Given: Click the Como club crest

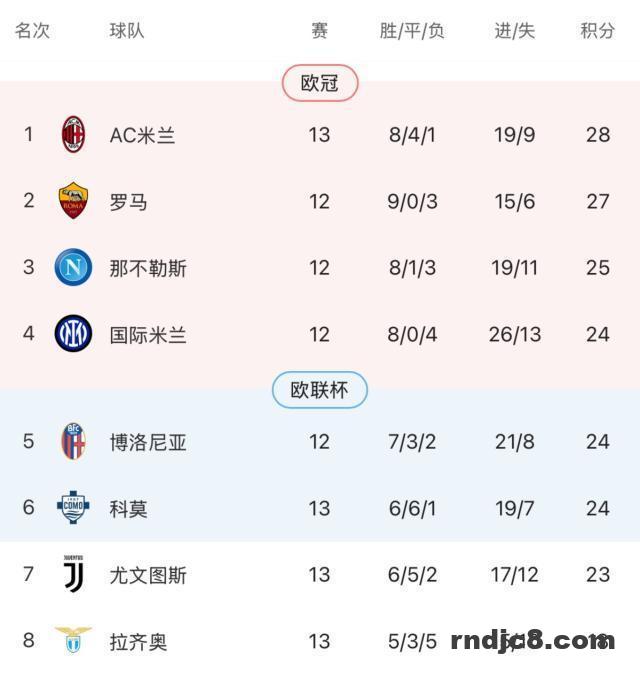Looking at the screenshot, I should tap(73, 508).
